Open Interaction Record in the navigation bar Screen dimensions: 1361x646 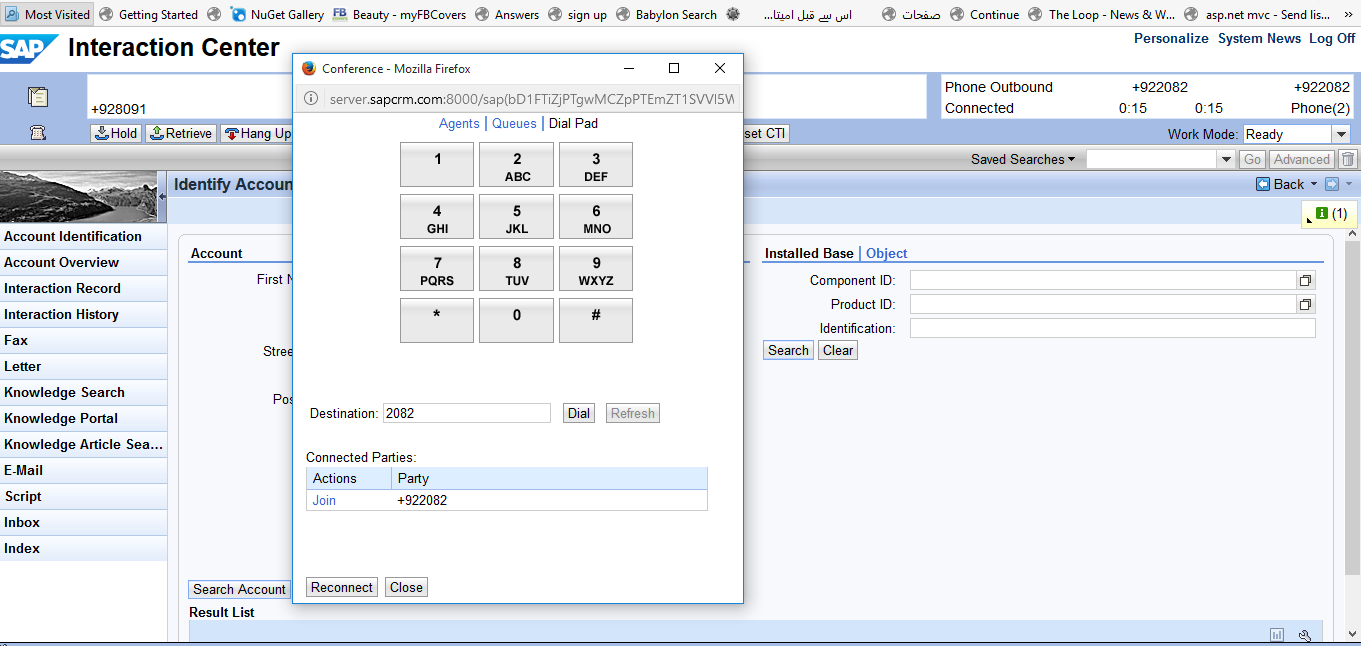tap(62, 288)
